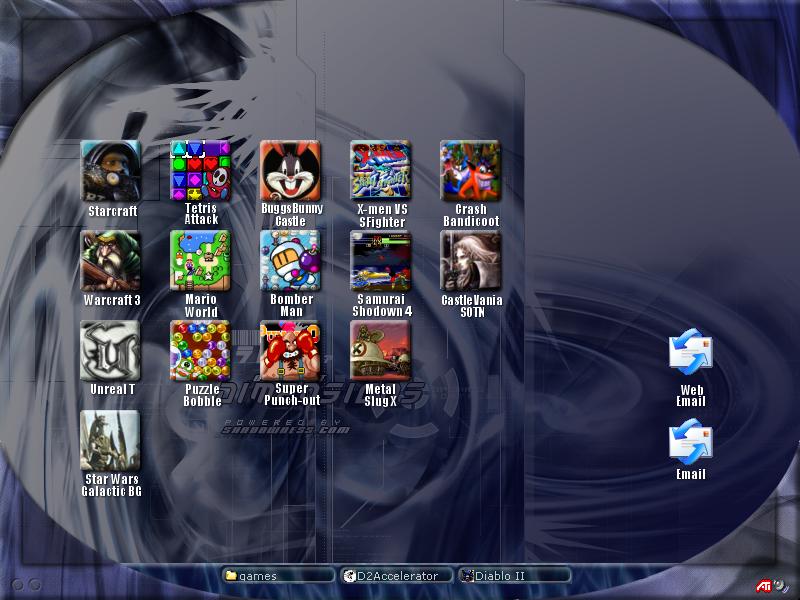Select the BuggsBunny Castle icon
This screenshot has width=800, height=600.
[x=290, y=171]
